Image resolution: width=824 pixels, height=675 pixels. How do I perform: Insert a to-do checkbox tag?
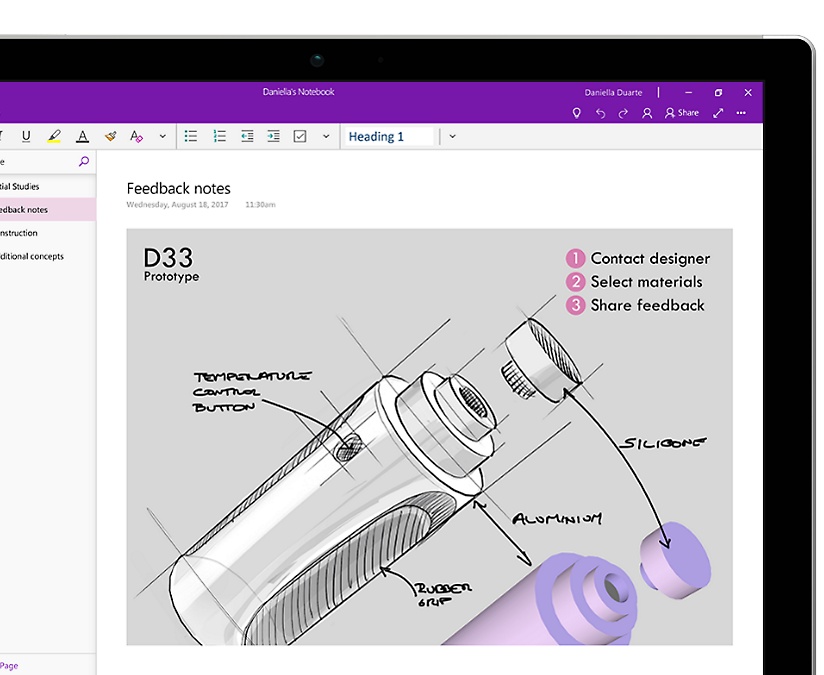click(x=300, y=137)
